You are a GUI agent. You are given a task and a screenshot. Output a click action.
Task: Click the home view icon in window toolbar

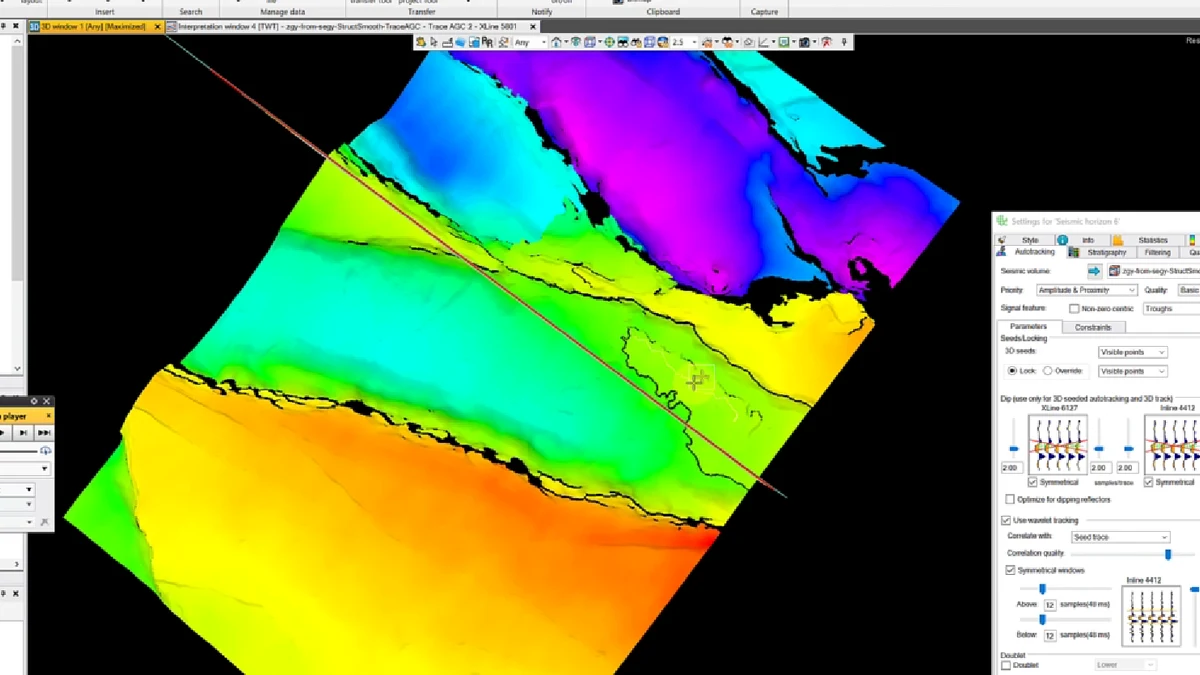(x=556, y=42)
